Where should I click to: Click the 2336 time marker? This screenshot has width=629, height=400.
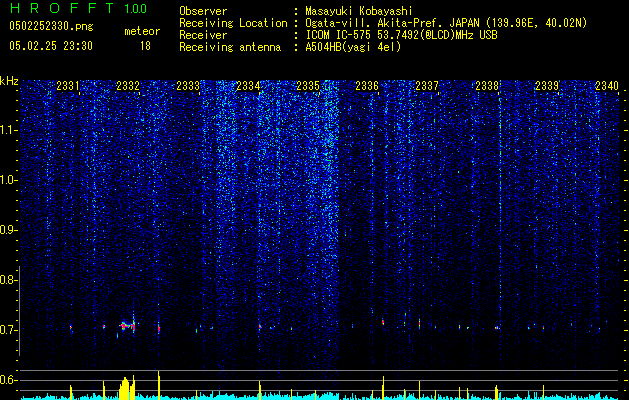[367, 85]
